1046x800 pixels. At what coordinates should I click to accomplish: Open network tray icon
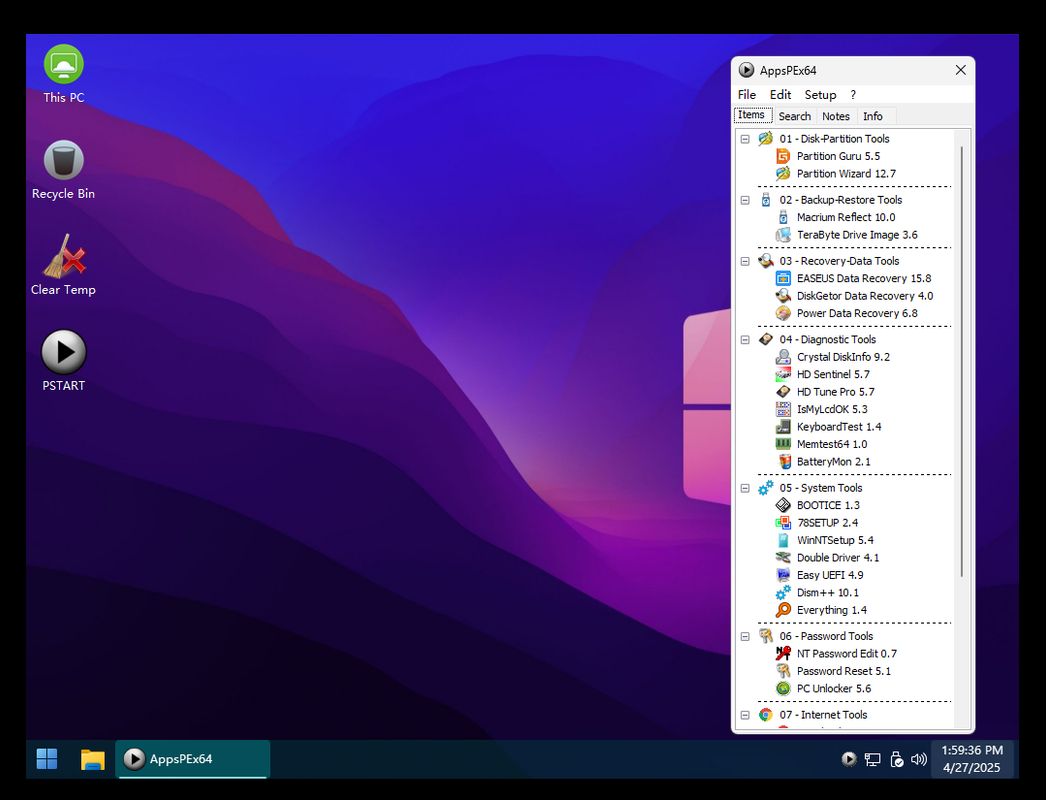873,759
